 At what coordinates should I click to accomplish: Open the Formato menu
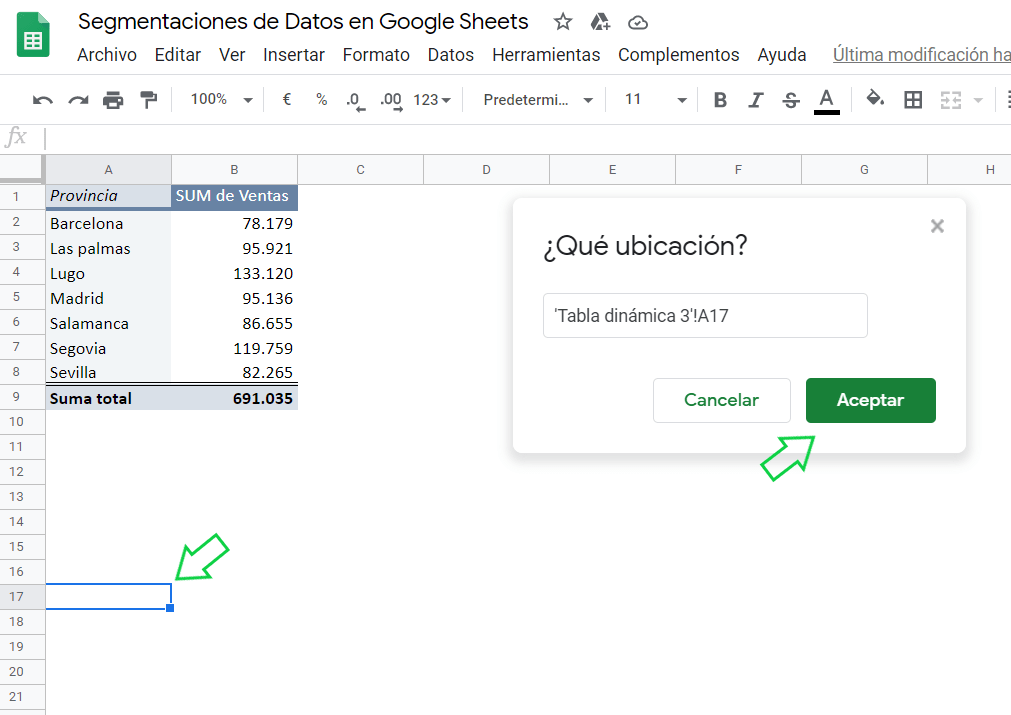(x=376, y=55)
